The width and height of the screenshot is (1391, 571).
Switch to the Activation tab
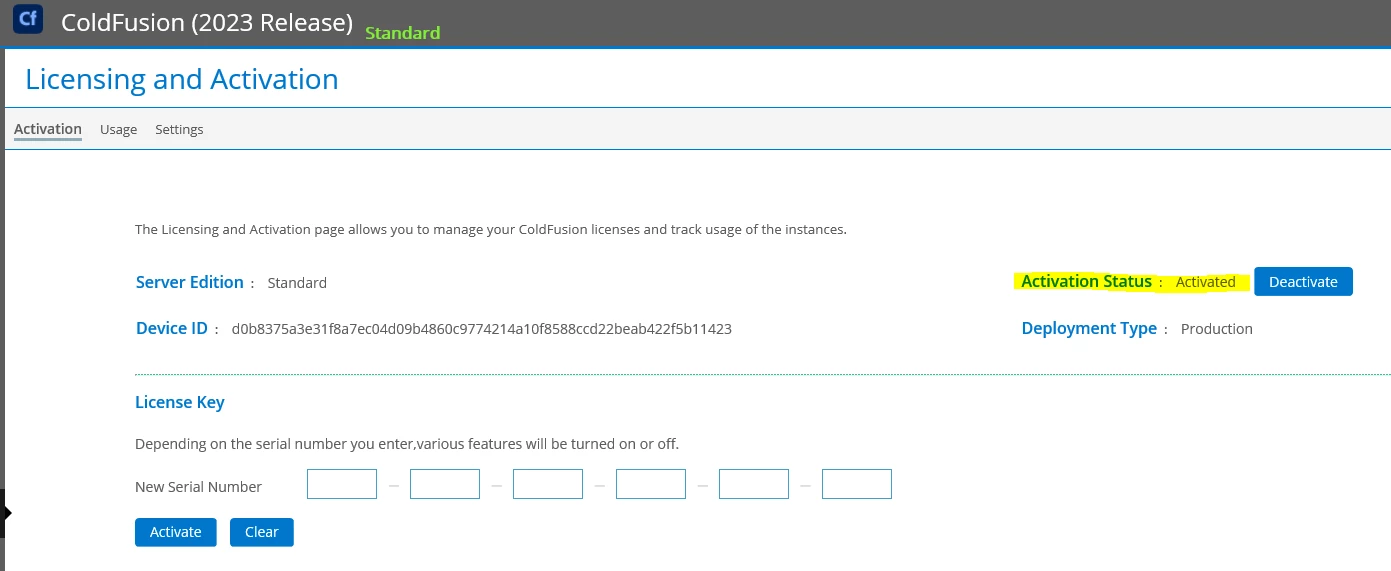point(48,129)
